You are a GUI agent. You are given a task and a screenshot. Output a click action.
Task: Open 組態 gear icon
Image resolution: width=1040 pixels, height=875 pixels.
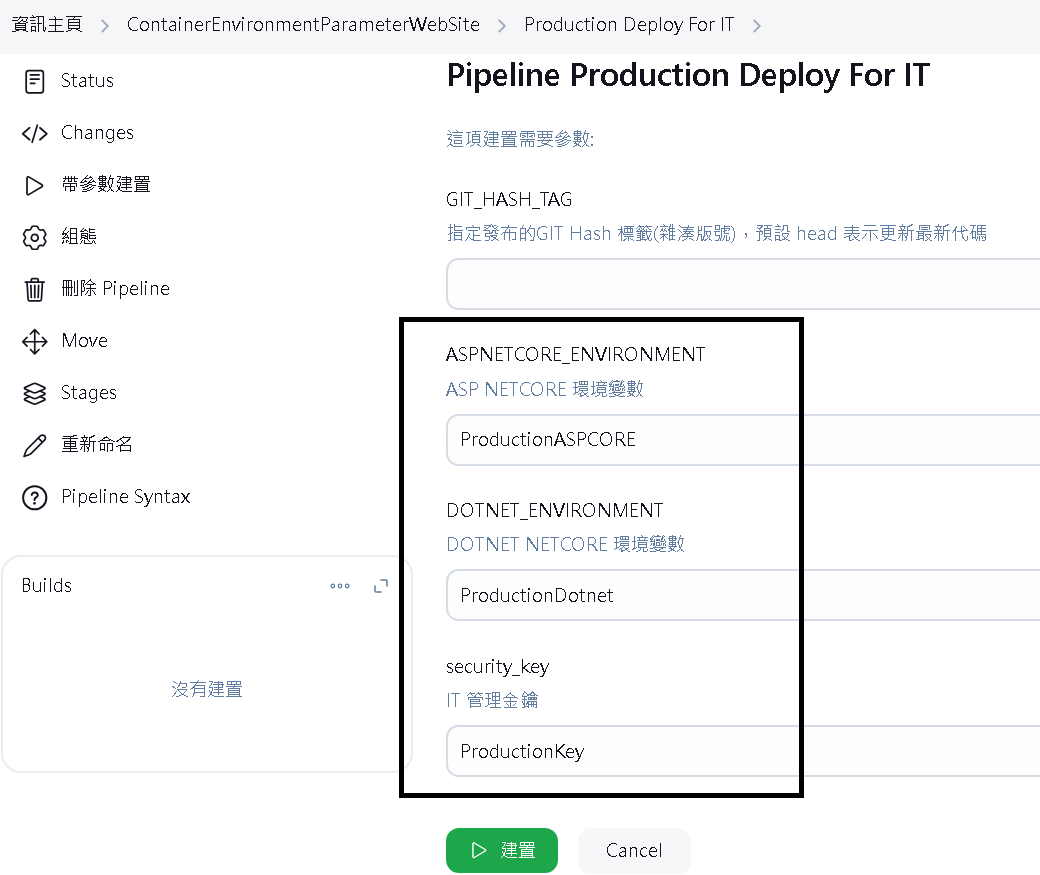(34, 237)
